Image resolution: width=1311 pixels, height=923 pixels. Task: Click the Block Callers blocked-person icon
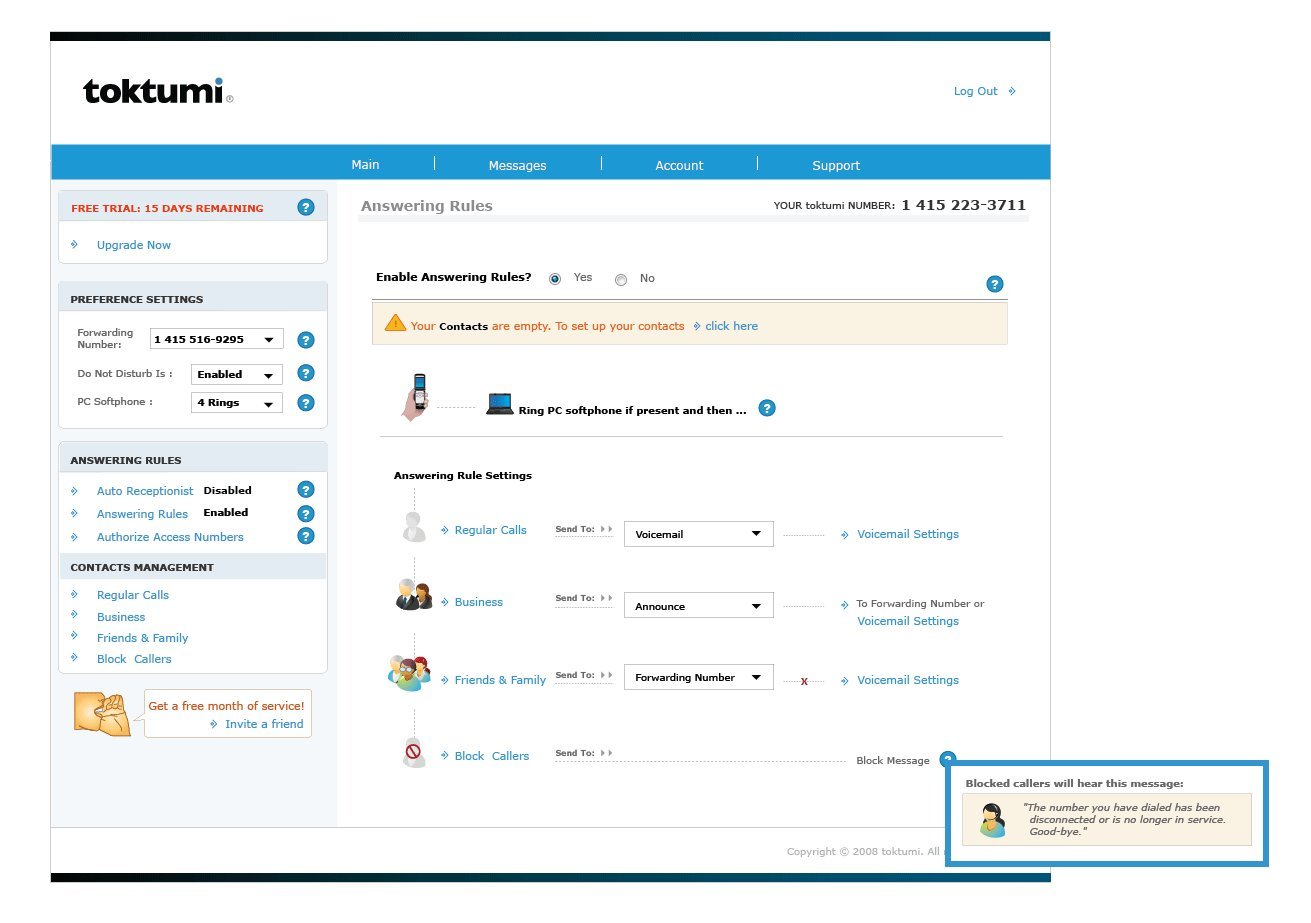tap(413, 752)
